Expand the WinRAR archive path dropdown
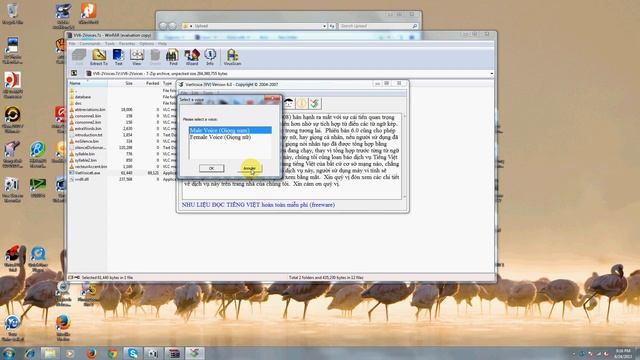 [491, 73]
